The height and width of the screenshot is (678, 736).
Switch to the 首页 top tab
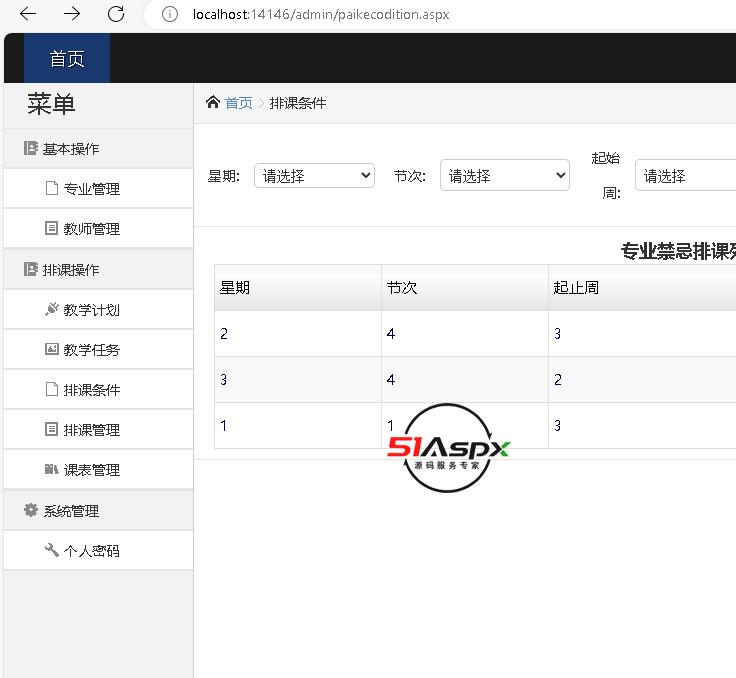click(x=67, y=59)
